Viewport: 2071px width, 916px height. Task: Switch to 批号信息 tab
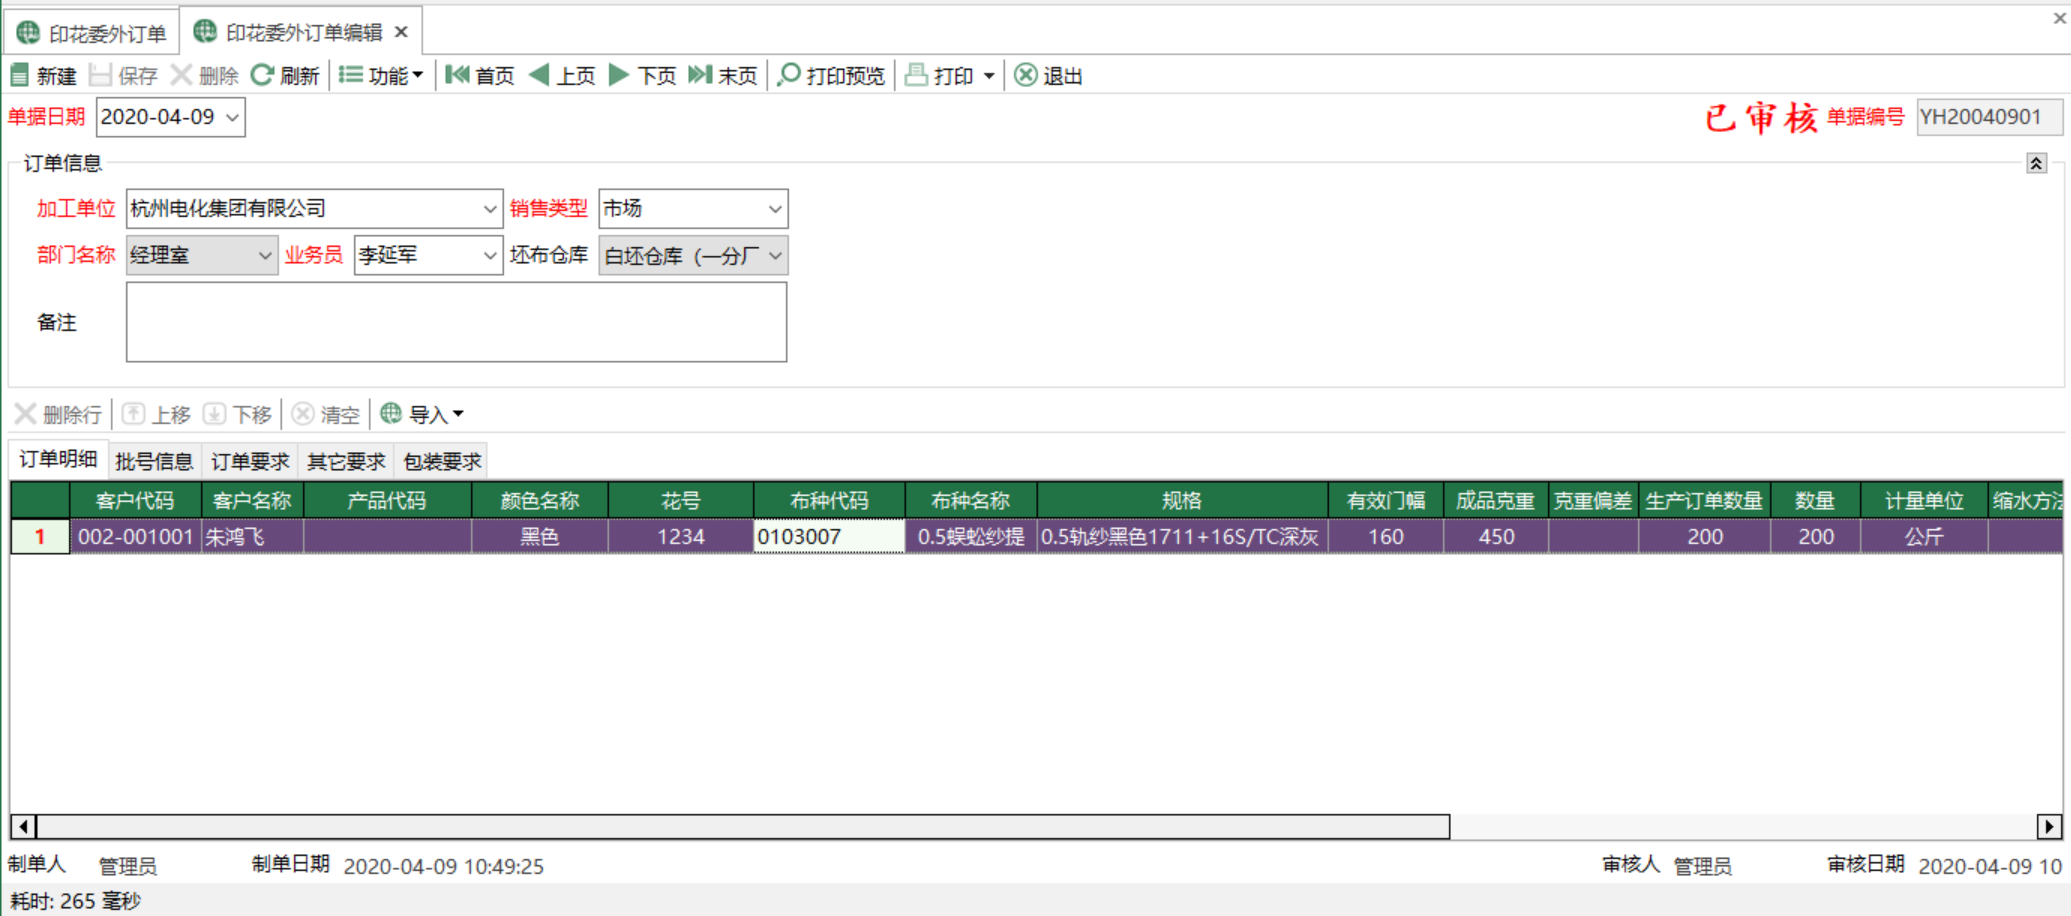tap(154, 461)
